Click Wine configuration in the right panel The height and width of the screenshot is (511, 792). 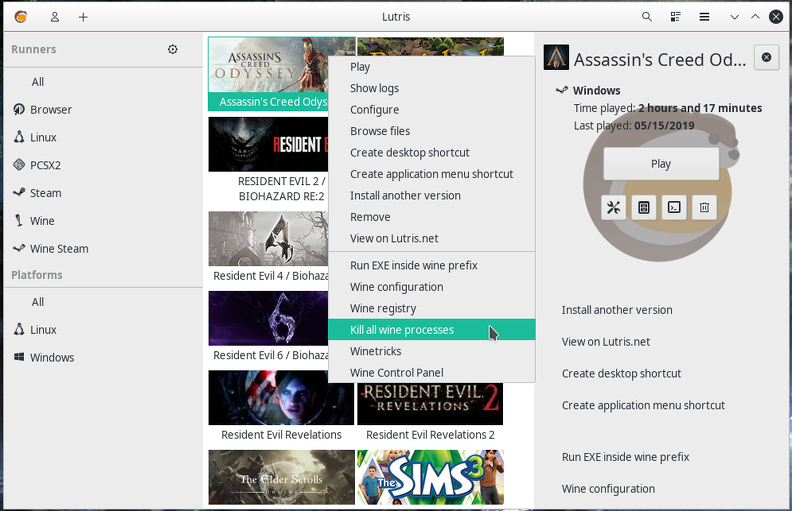coord(608,488)
